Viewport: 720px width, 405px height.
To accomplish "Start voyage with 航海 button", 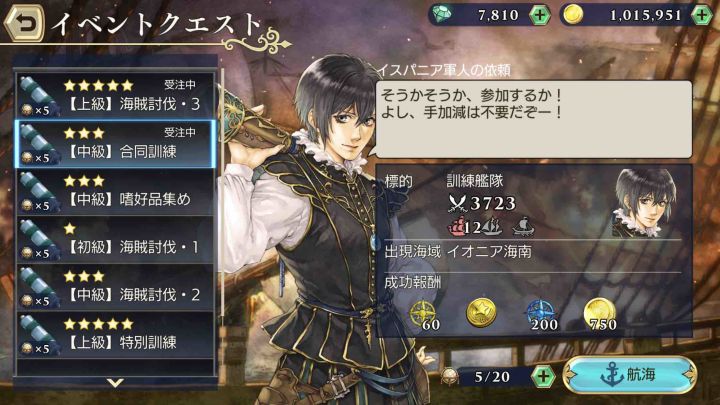I will tap(630, 375).
